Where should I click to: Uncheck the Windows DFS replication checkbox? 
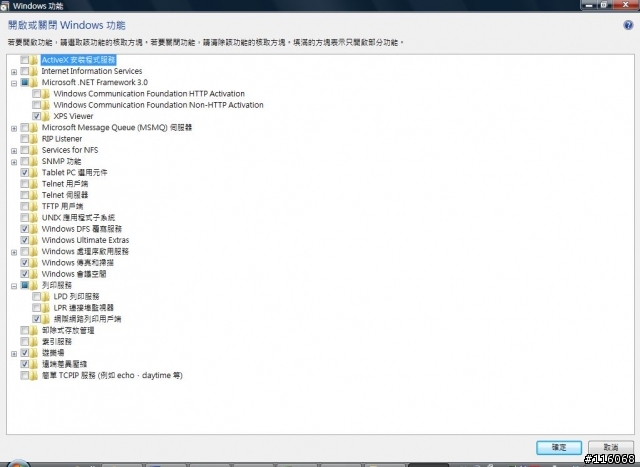(x=24, y=229)
